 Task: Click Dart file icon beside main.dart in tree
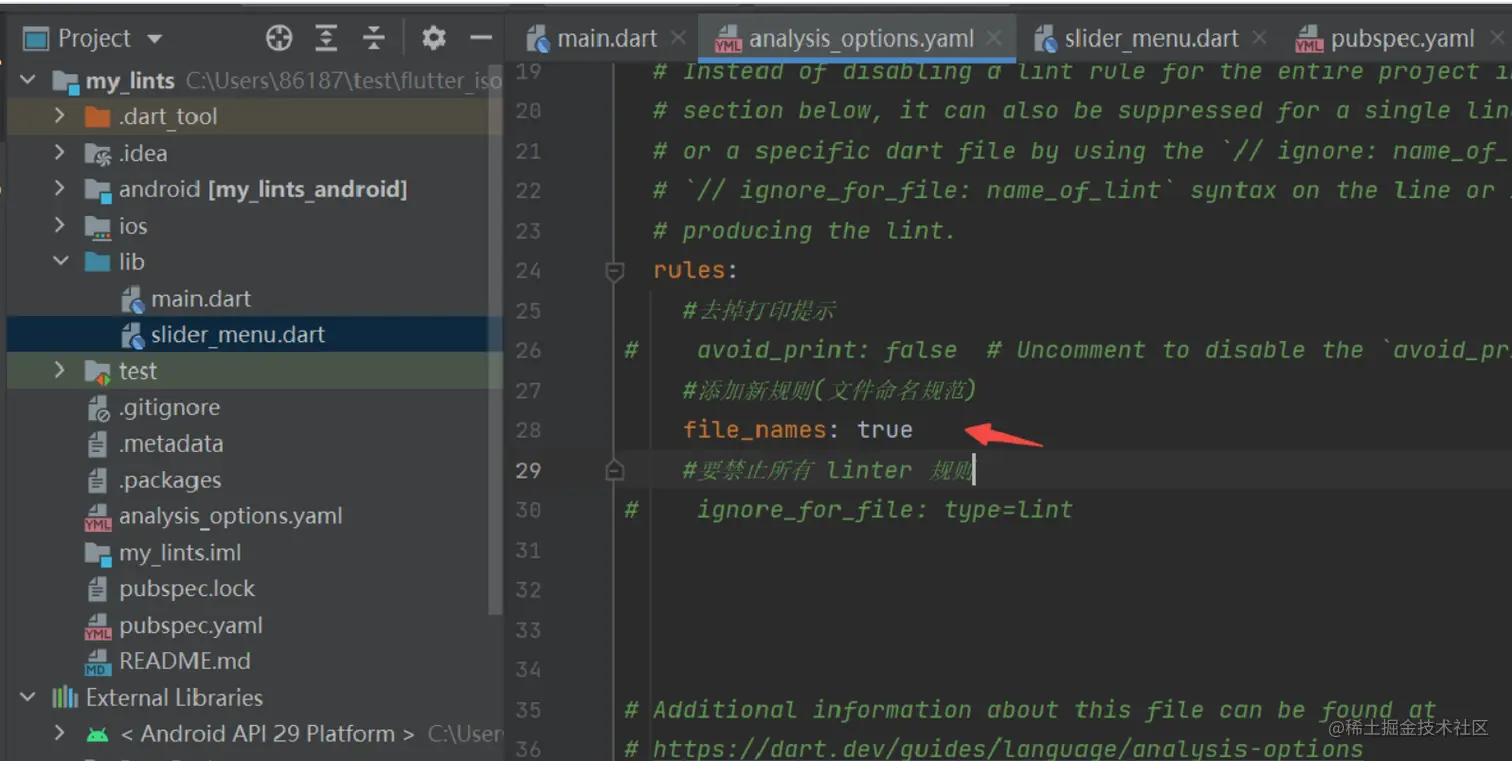pos(132,299)
